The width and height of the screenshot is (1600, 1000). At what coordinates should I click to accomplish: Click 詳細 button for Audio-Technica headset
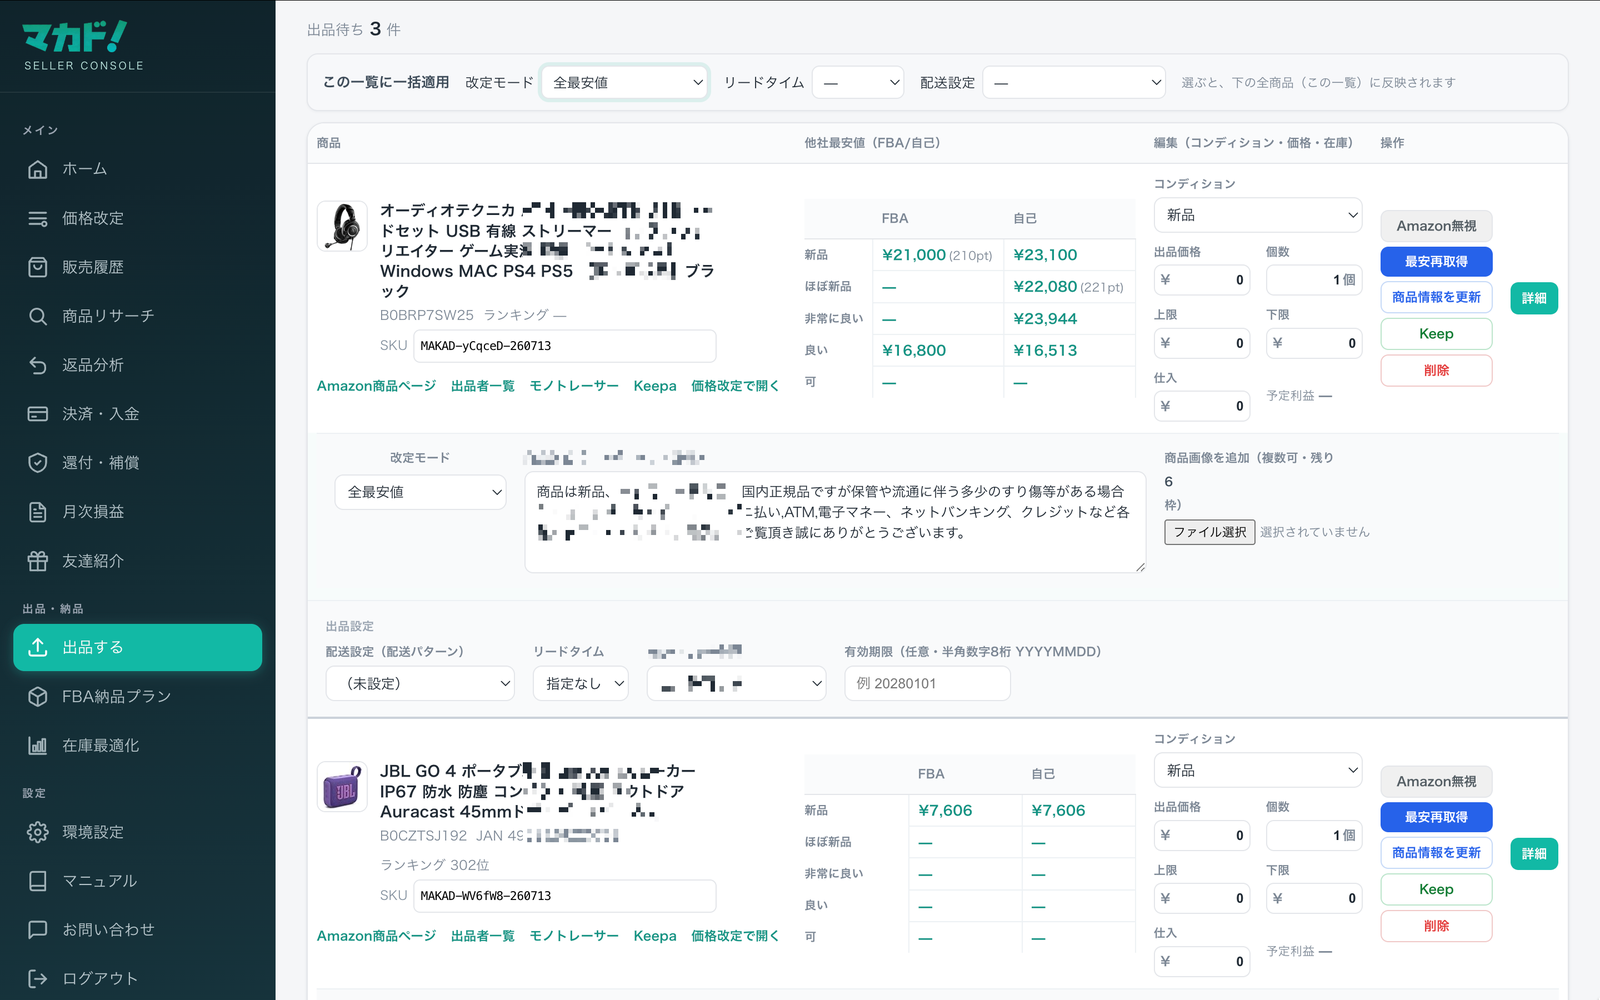tap(1534, 298)
